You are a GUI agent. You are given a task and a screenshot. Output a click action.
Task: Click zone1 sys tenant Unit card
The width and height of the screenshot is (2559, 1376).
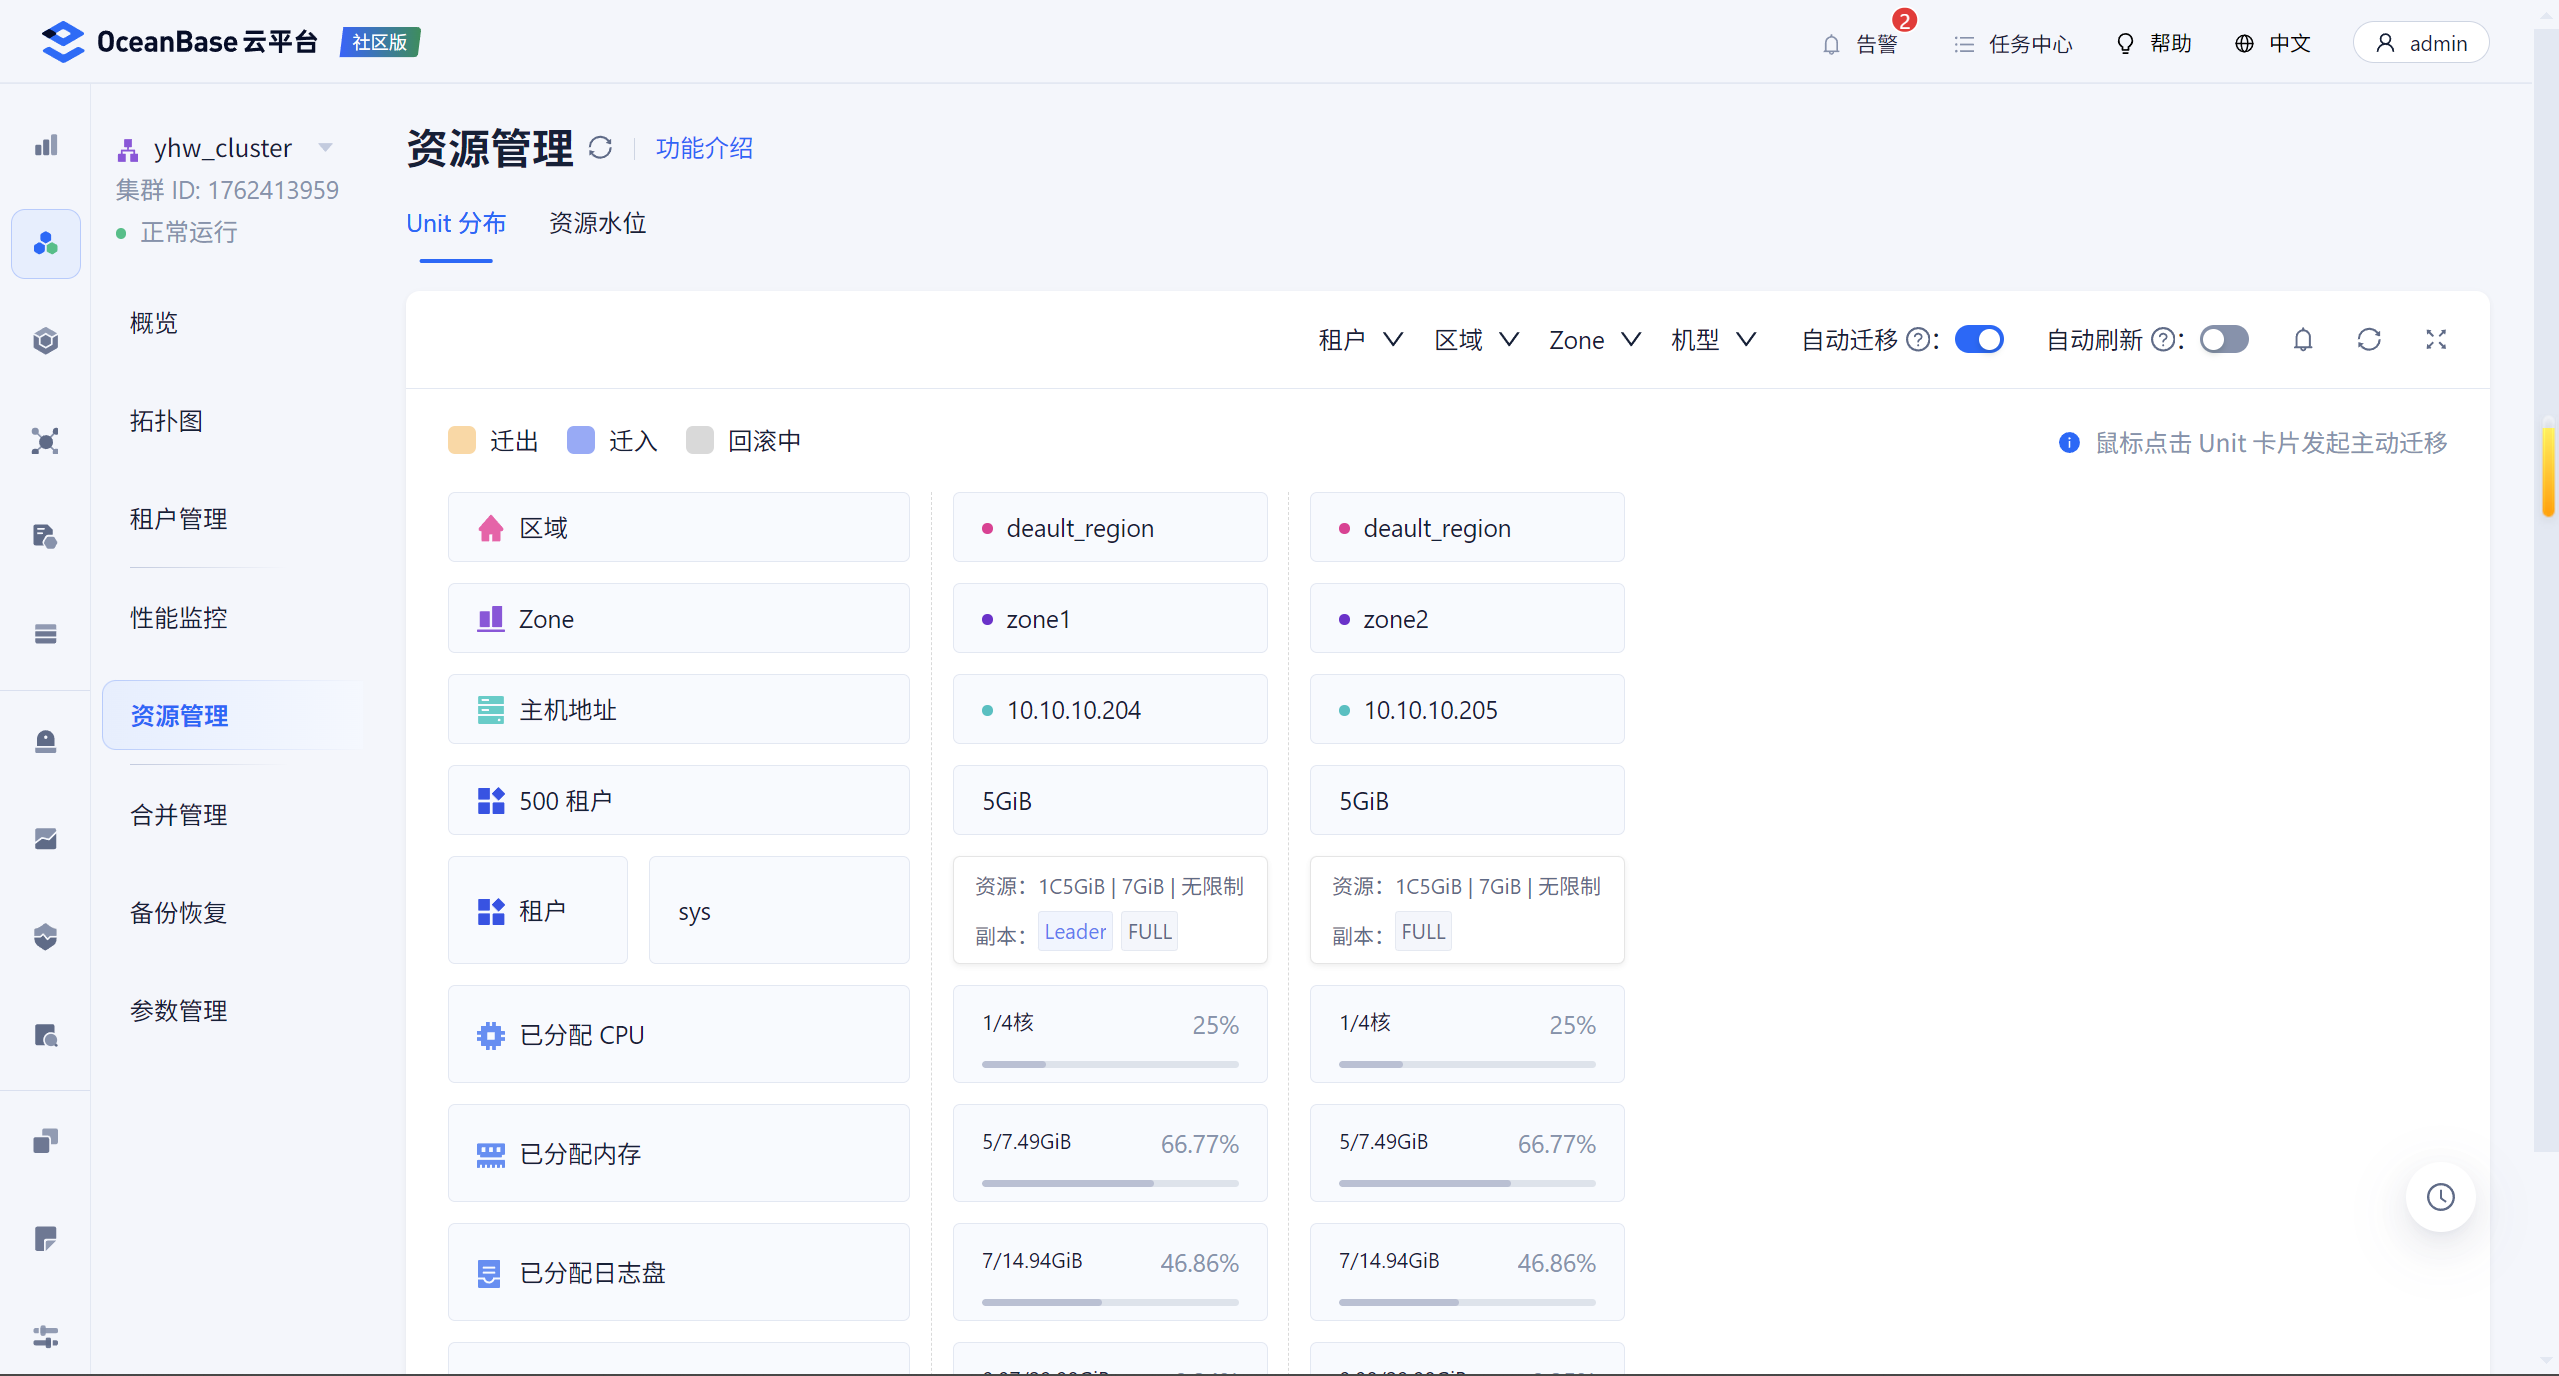click(1110, 910)
